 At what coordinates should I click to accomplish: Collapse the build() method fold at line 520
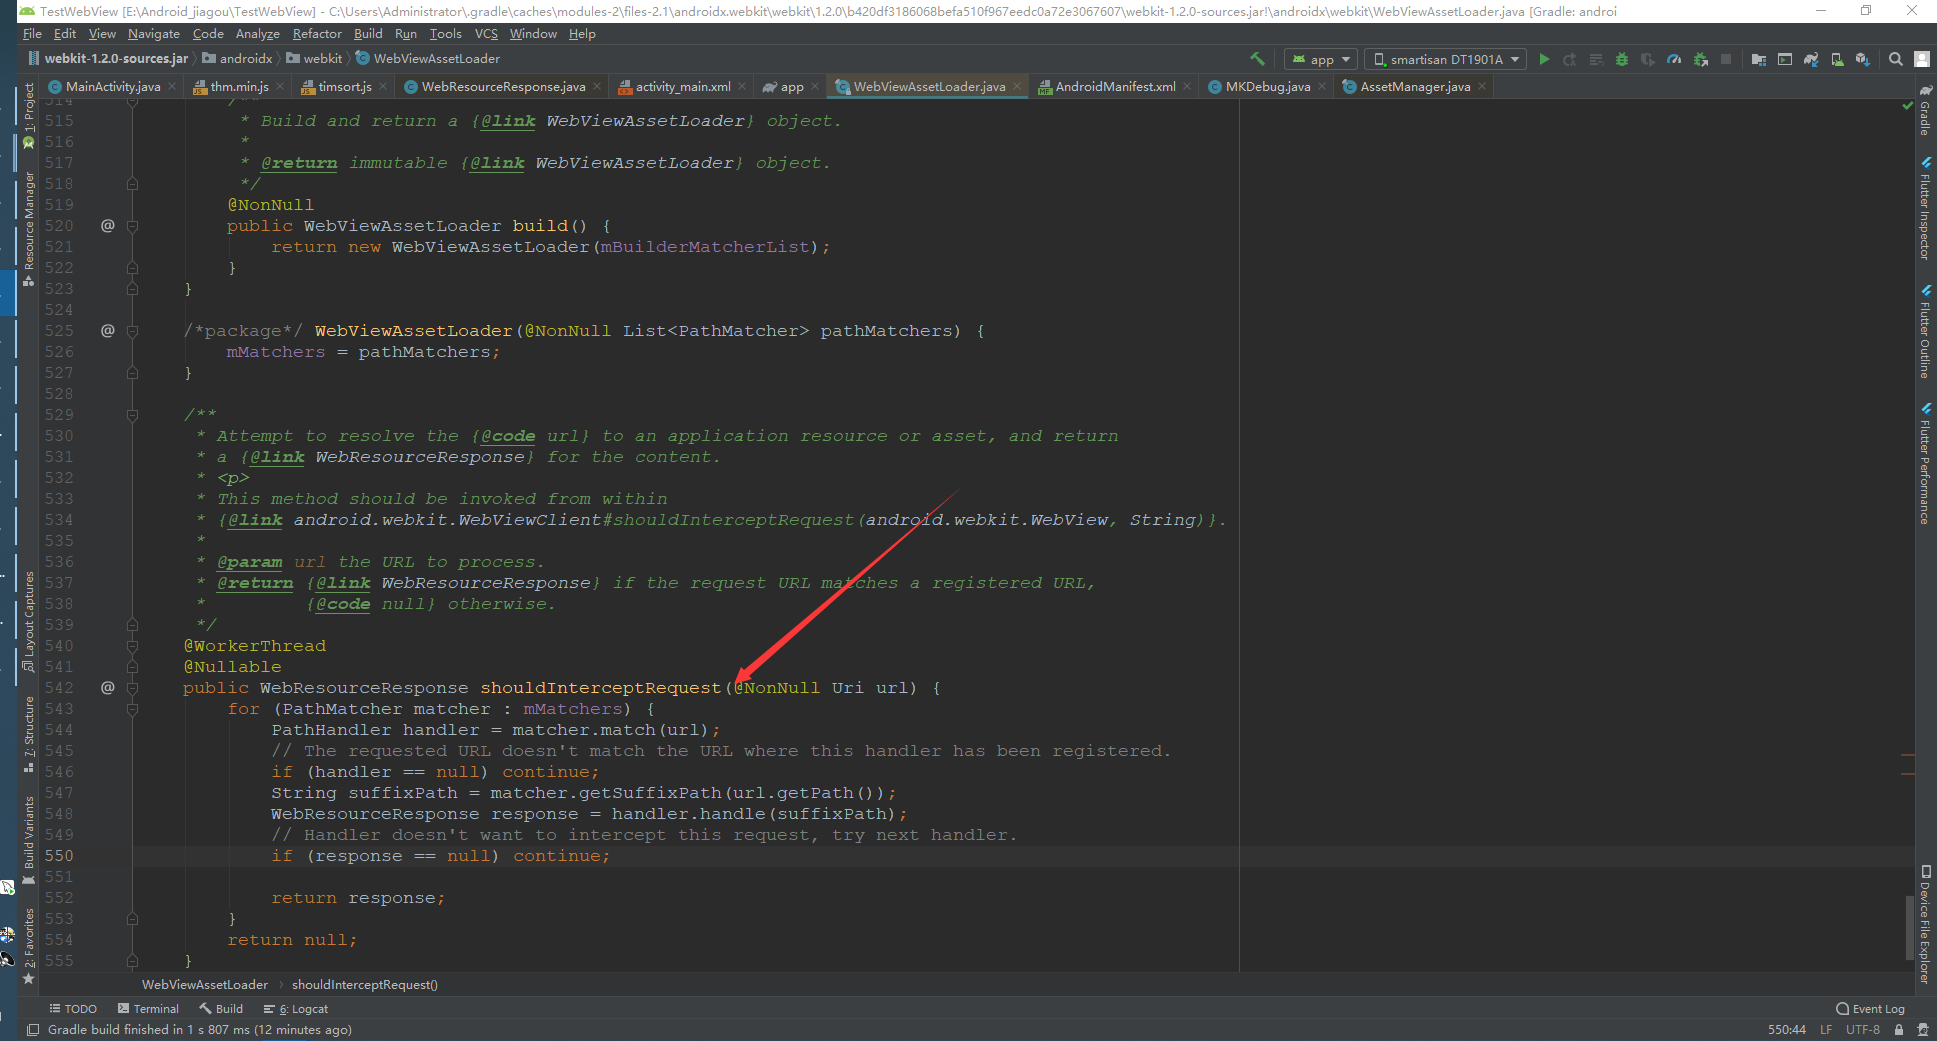coord(132,226)
